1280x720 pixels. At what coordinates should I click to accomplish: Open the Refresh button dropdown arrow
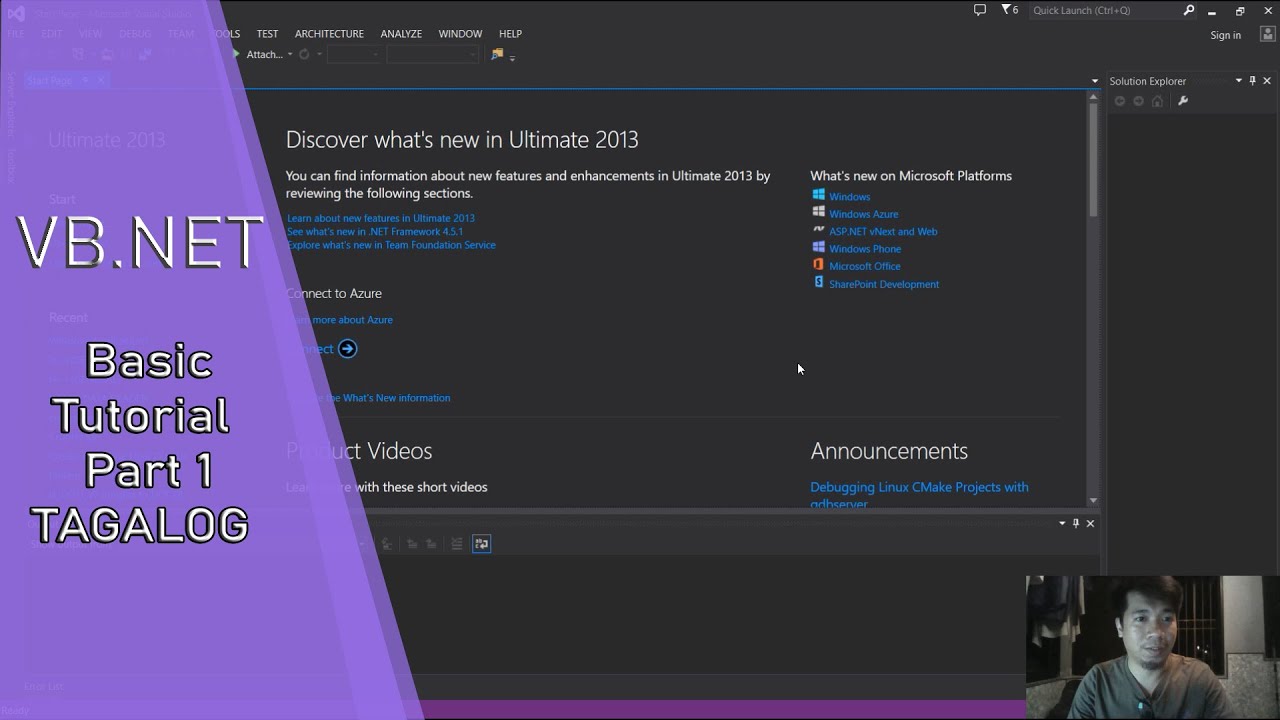point(319,54)
